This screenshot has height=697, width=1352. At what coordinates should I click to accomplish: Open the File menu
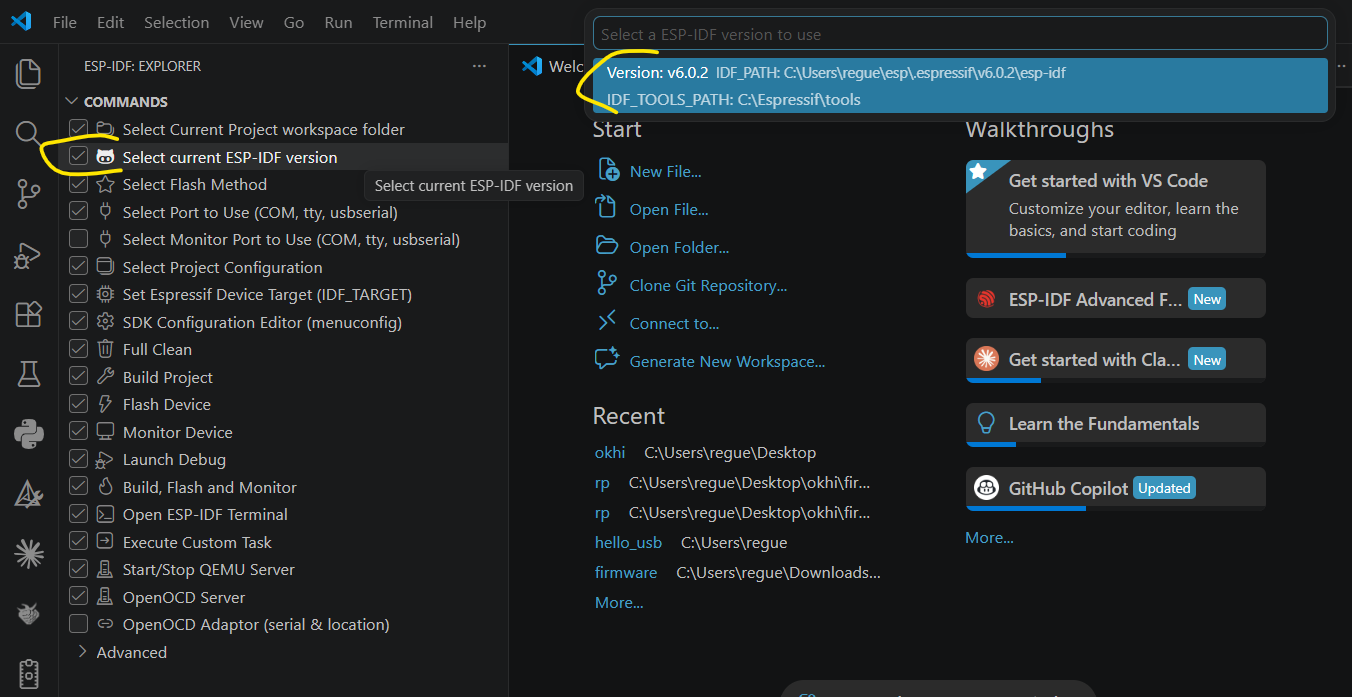64,22
